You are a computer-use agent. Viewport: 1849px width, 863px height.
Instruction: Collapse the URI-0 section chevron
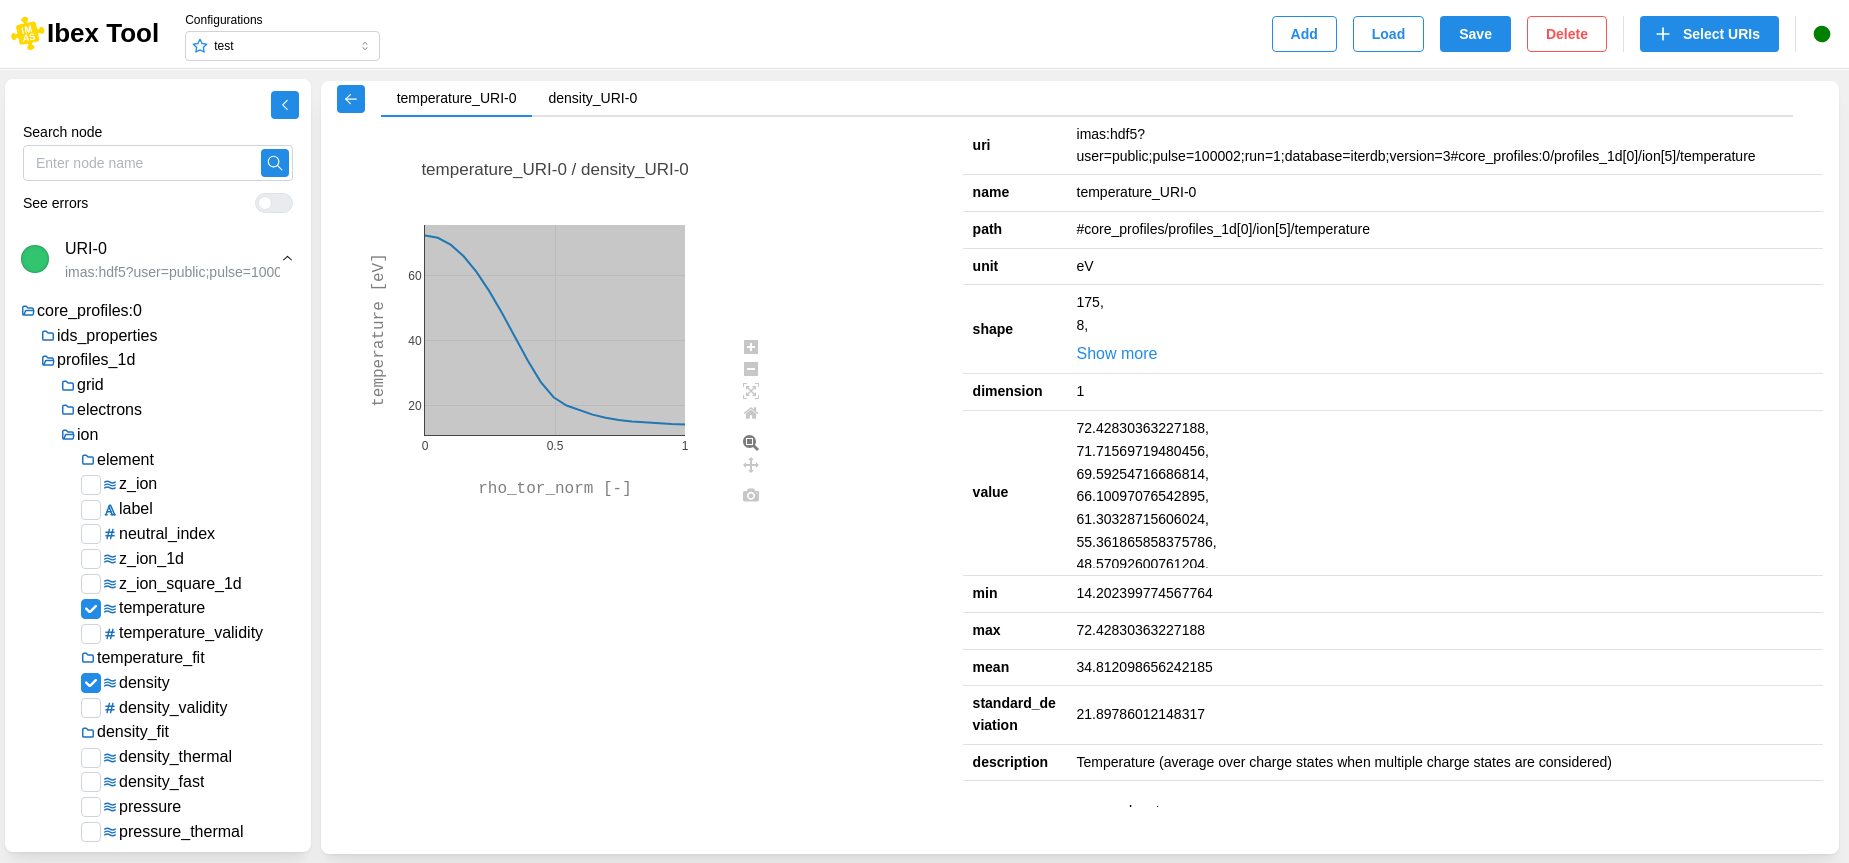point(287,259)
